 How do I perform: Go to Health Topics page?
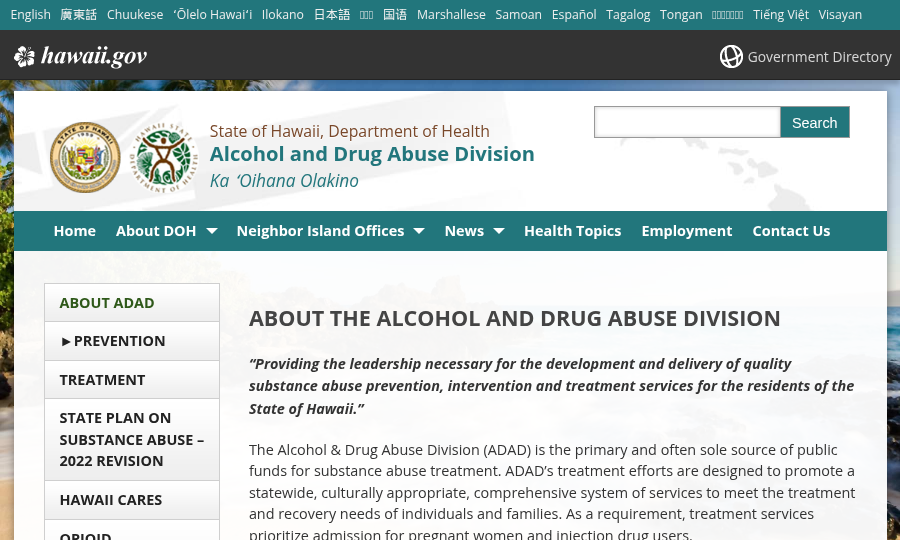point(572,231)
